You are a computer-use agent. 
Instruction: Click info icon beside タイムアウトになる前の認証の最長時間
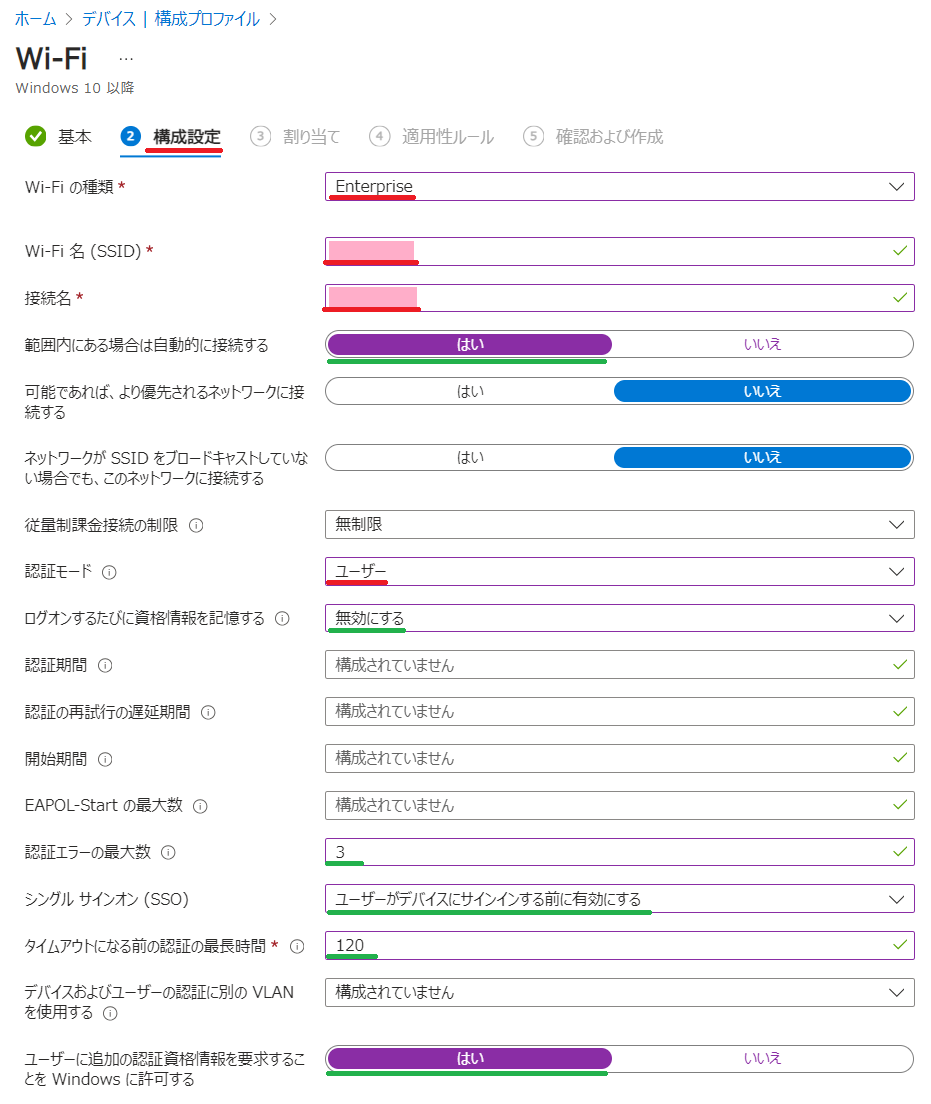coord(297,946)
